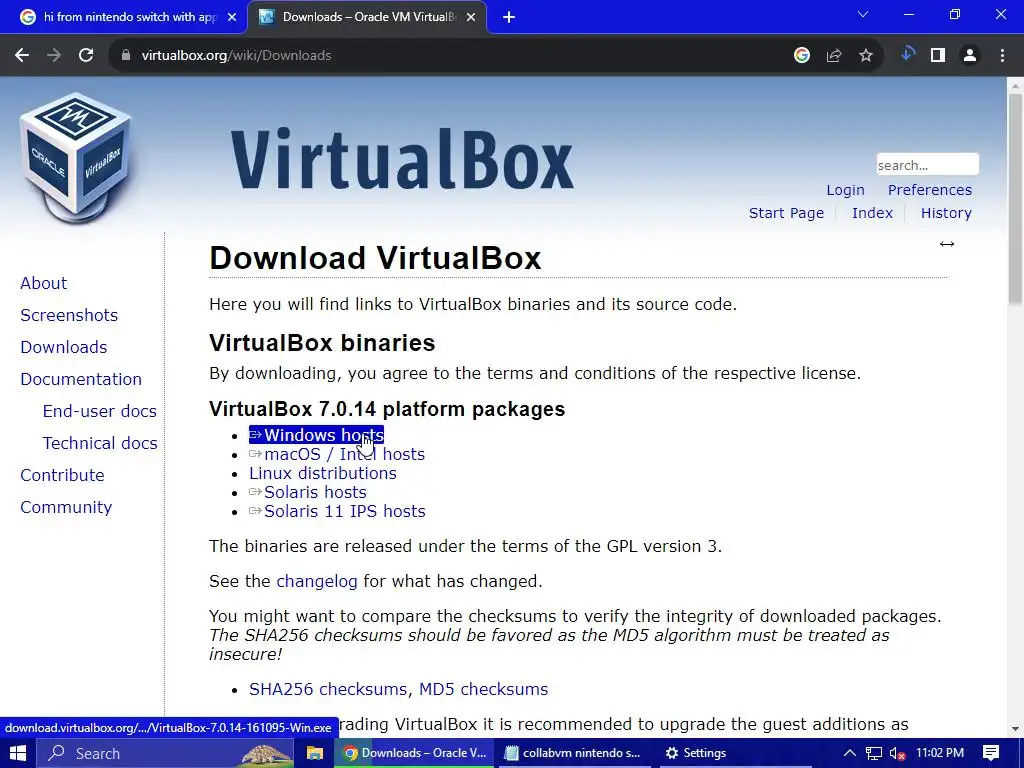Bookmark this page with the star icon
Image resolution: width=1024 pixels, height=768 pixels.
pyautogui.click(x=866, y=56)
